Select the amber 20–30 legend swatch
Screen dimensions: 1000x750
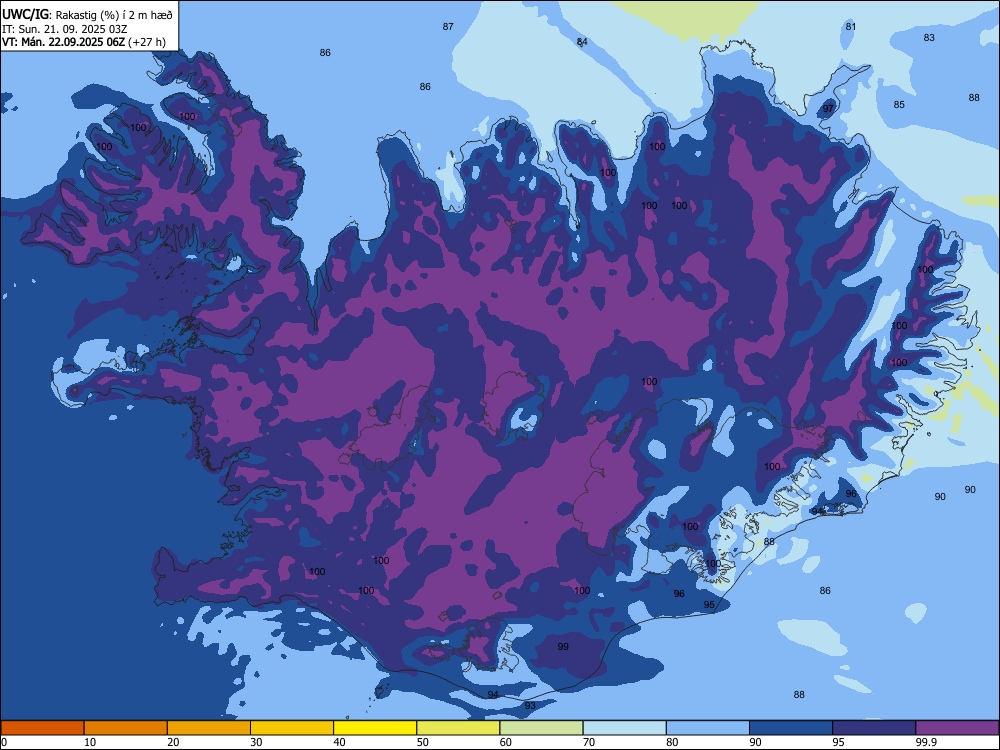(x=209, y=728)
